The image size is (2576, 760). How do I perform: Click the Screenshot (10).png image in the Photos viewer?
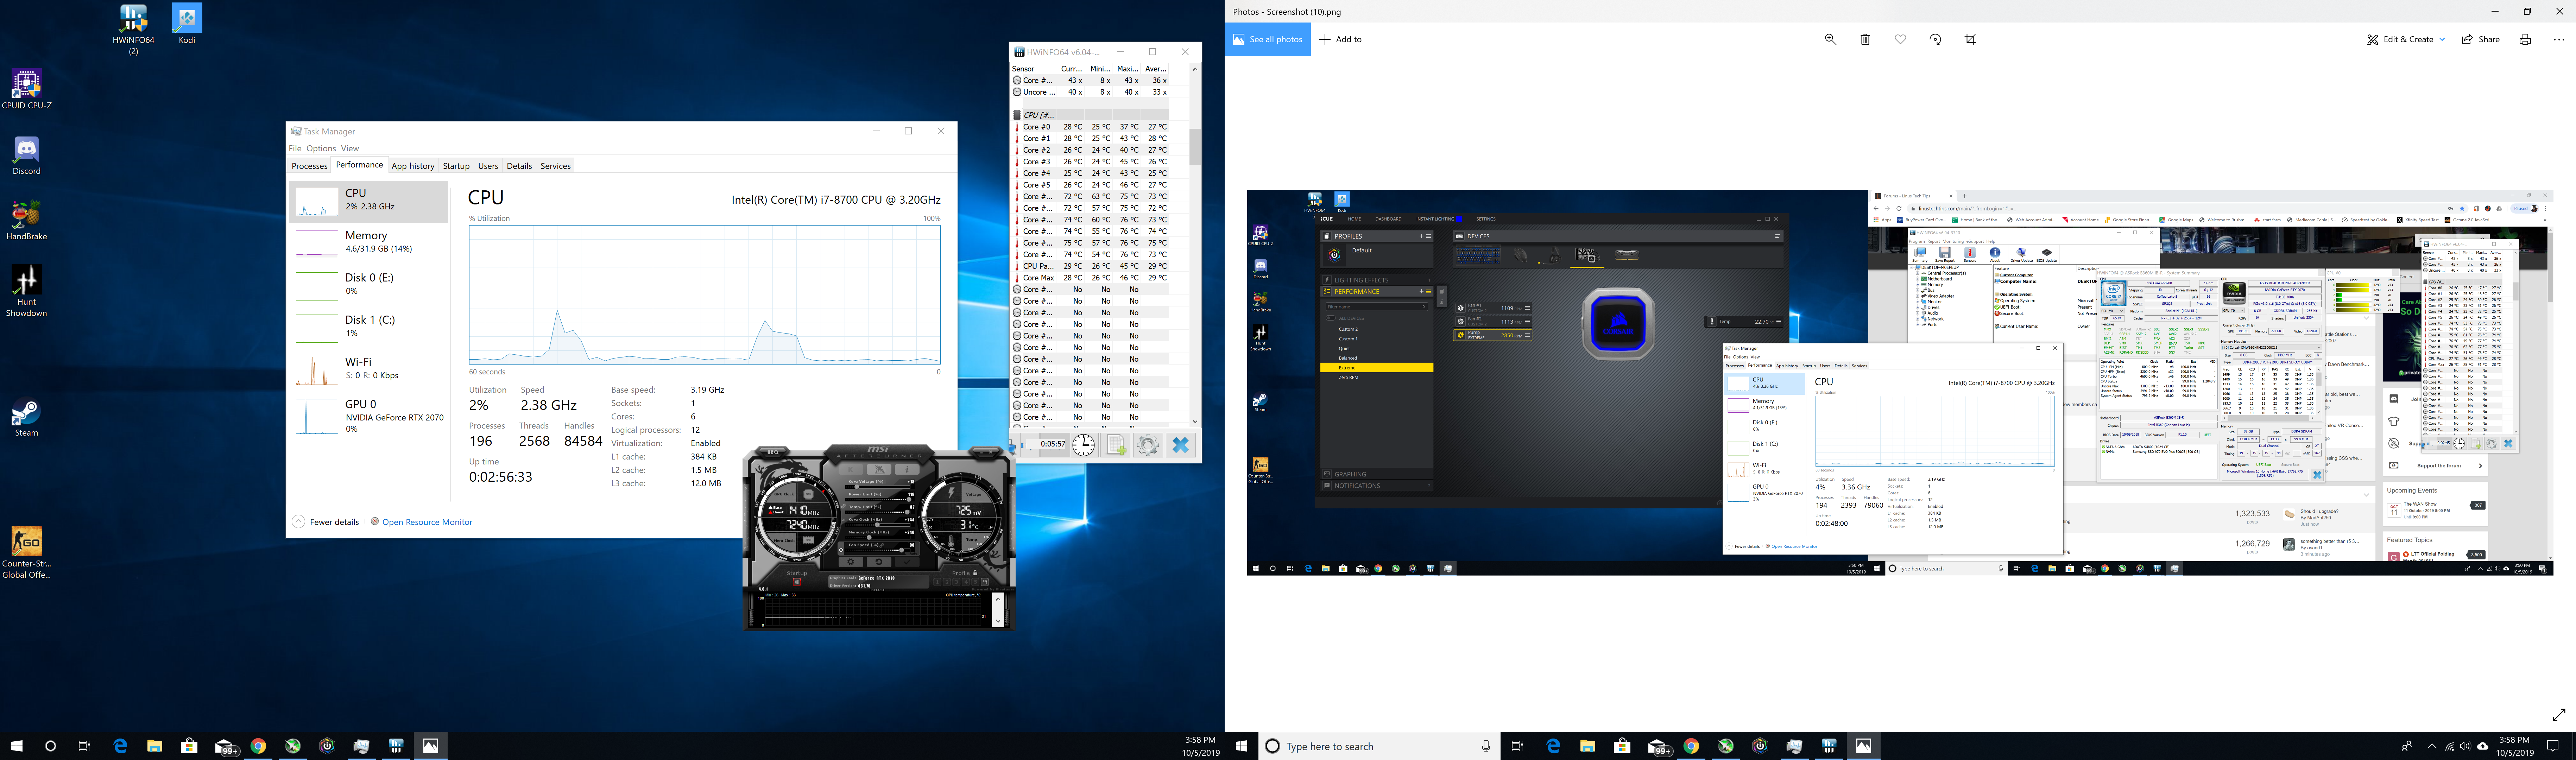click(x=1900, y=382)
